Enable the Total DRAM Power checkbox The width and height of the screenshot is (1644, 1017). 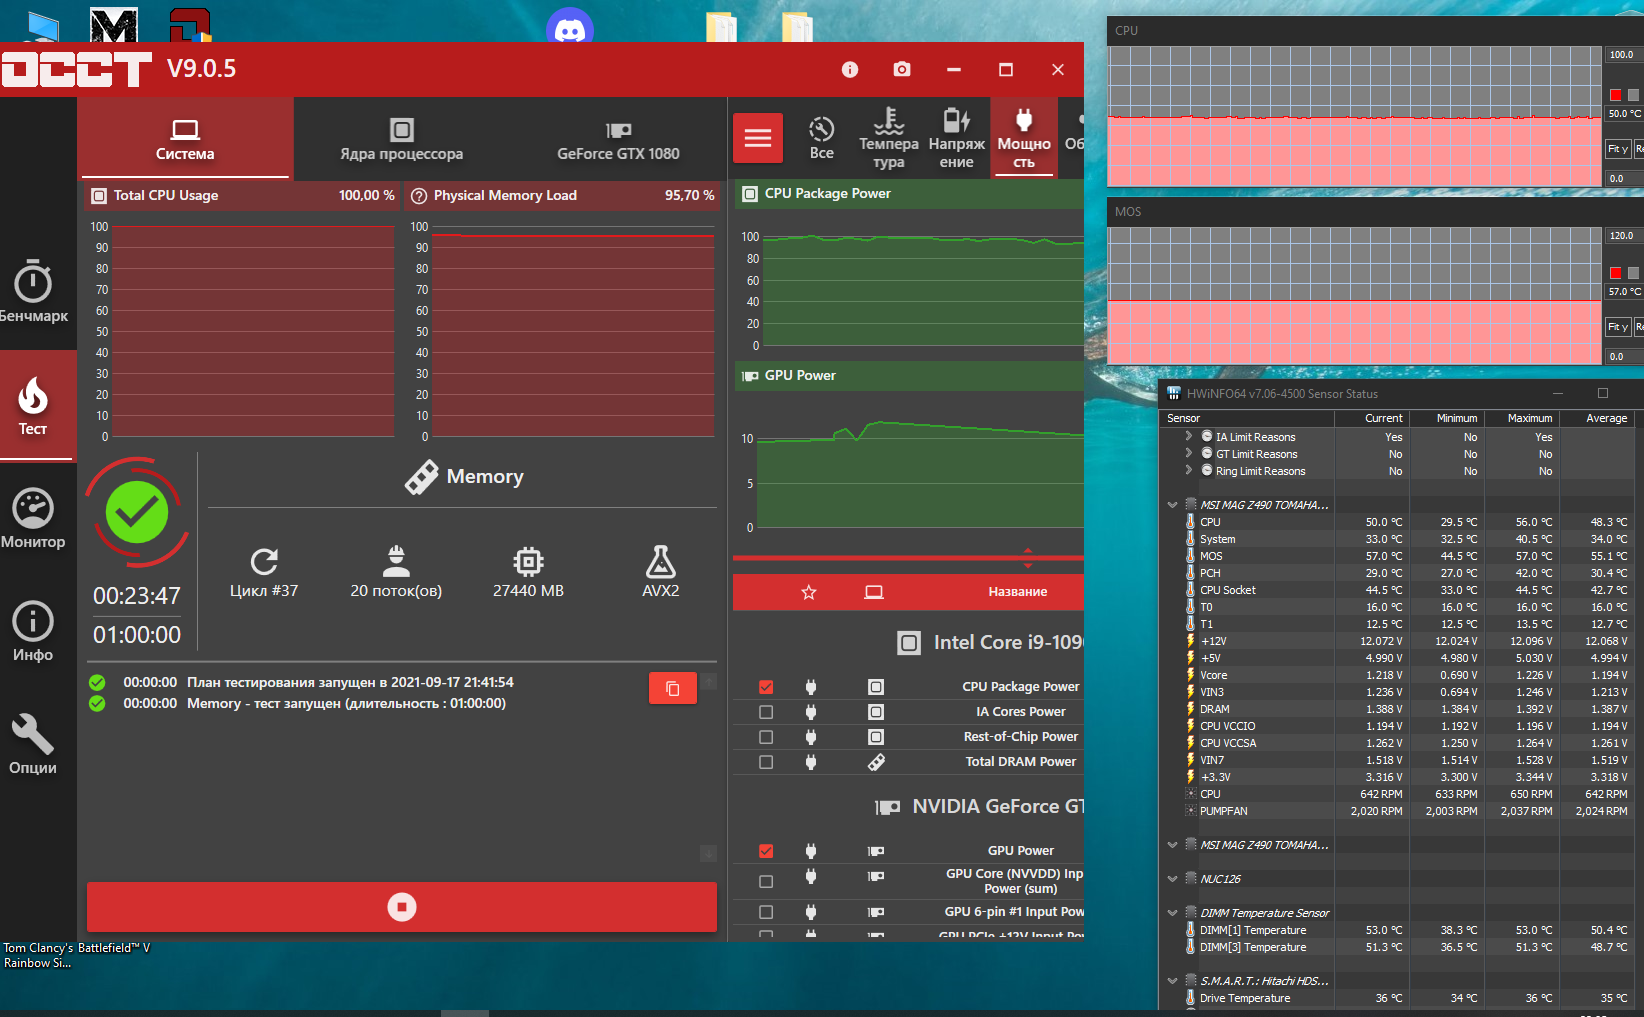click(x=766, y=762)
